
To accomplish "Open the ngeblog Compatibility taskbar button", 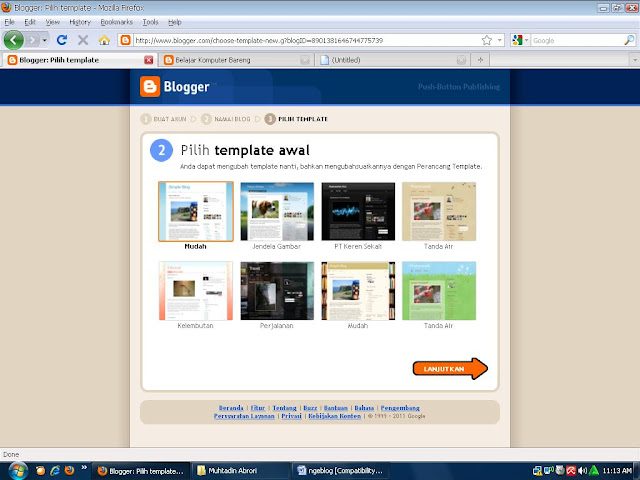I will click(x=341, y=471).
